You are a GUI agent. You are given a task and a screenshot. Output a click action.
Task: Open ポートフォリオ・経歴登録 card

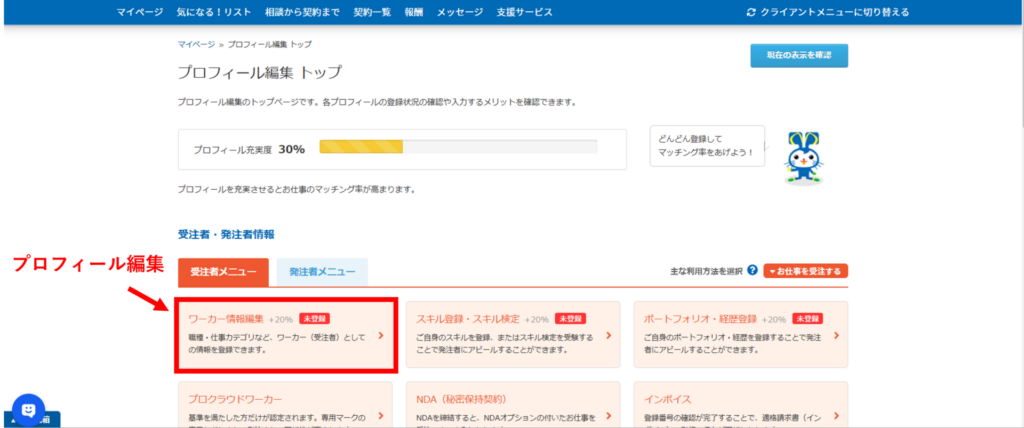click(x=741, y=335)
